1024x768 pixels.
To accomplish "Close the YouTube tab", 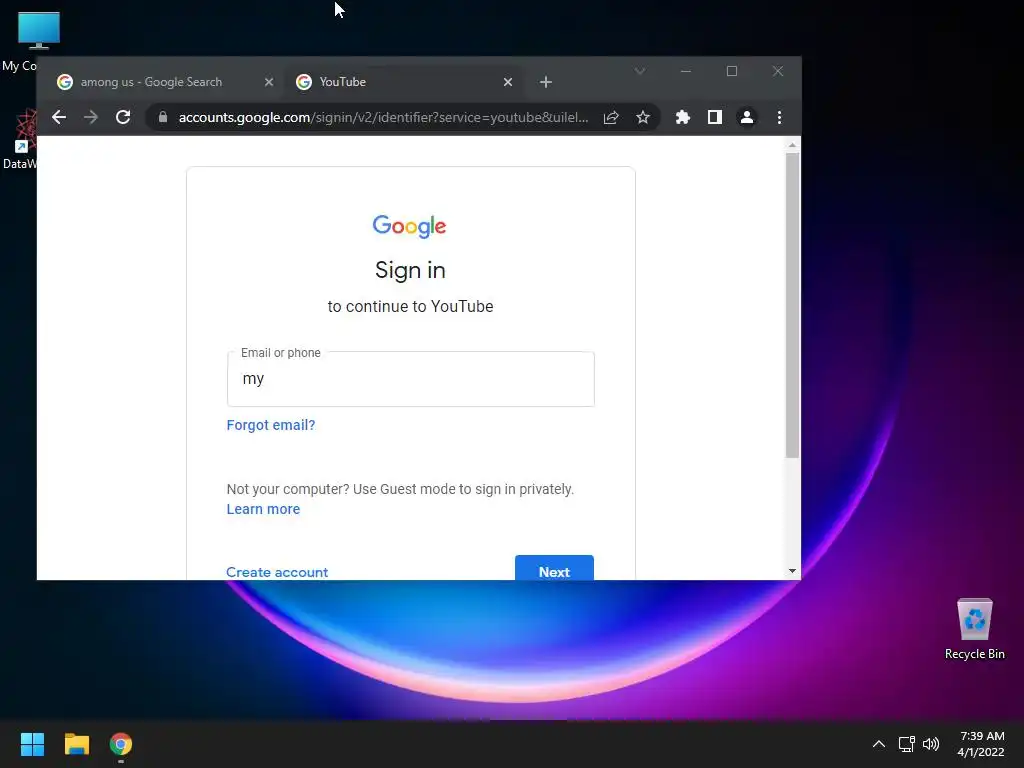I will [508, 82].
